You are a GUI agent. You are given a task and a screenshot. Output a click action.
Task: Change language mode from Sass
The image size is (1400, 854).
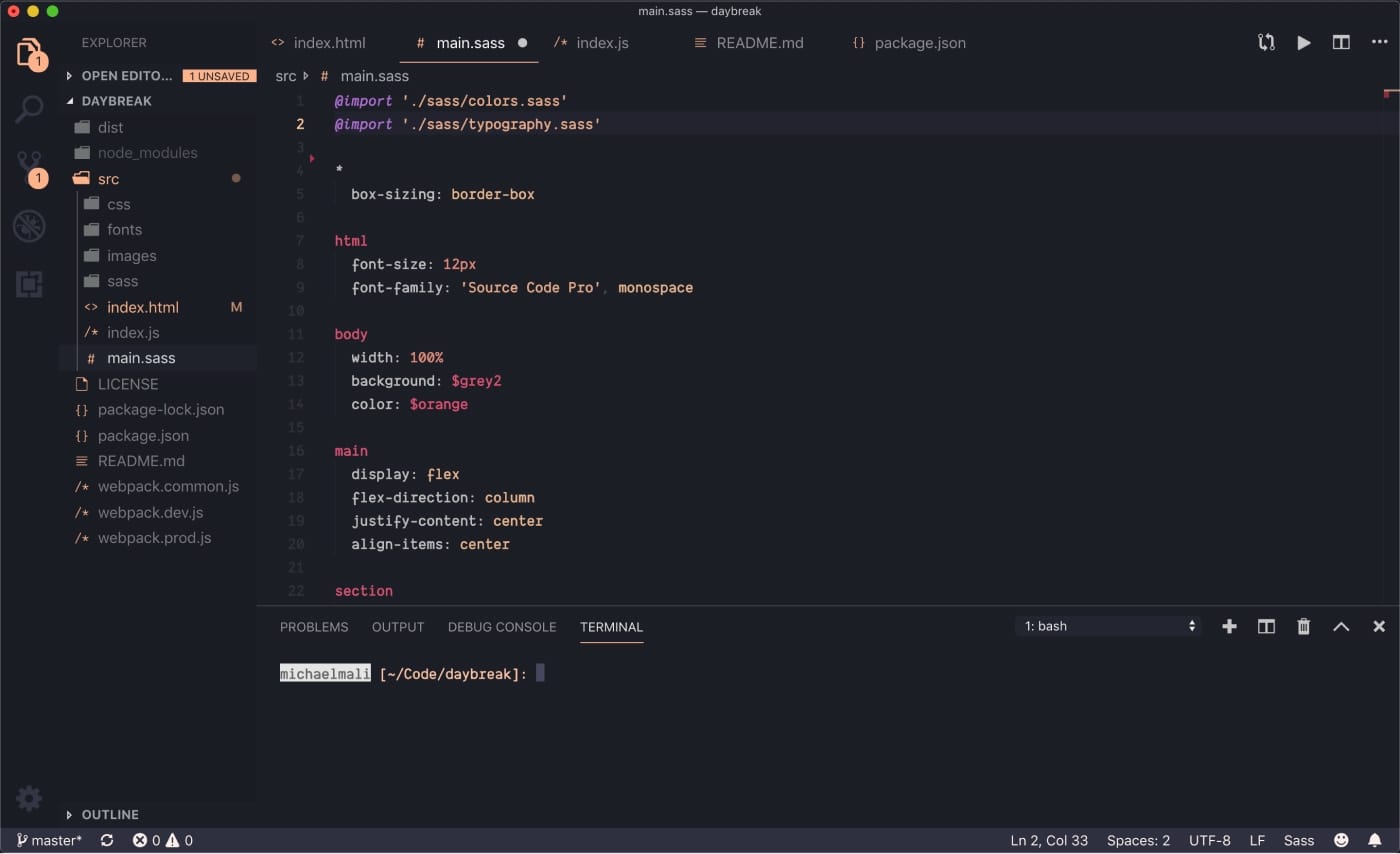pyautogui.click(x=1299, y=841)
